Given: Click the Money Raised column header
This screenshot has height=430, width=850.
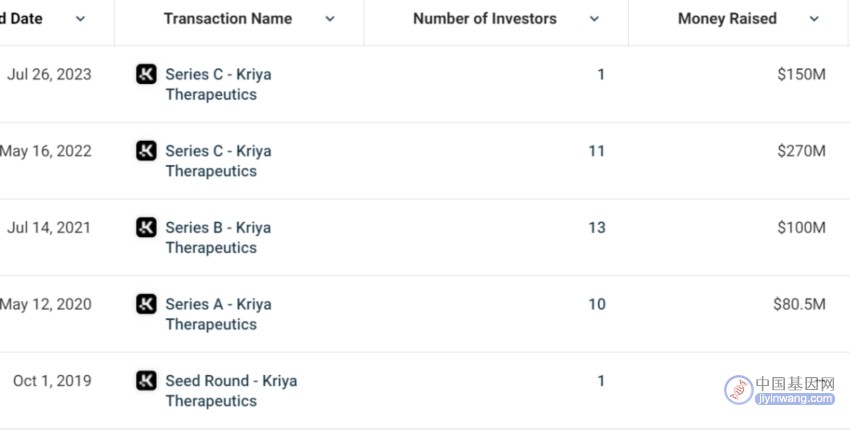Looking at the screenshot, I should [727, 18].
